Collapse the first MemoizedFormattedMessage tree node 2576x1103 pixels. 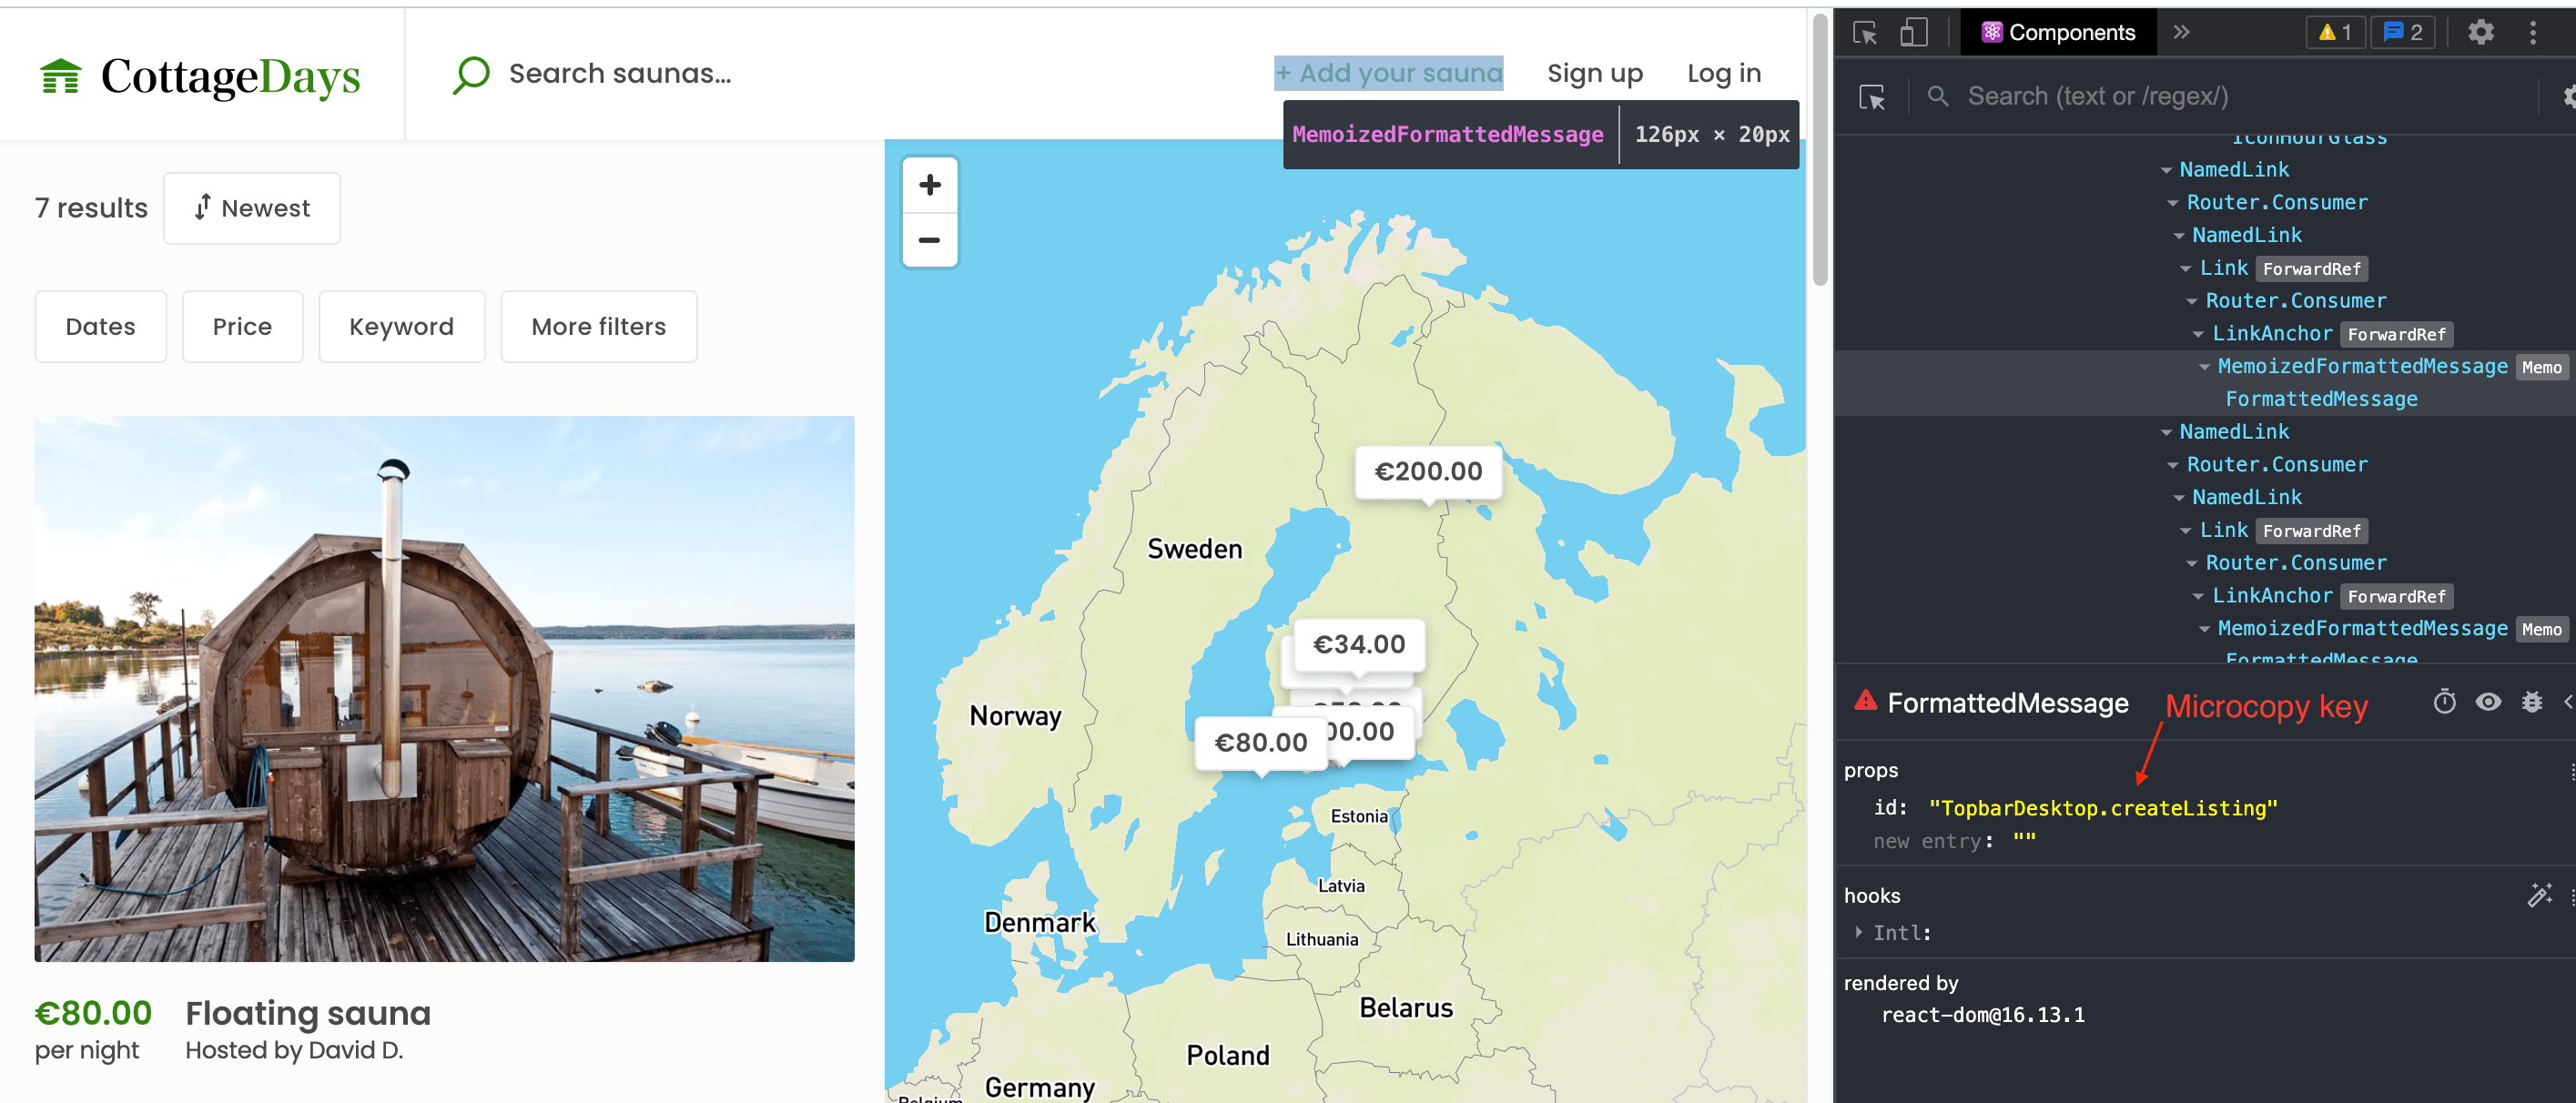pyautogui.click(x=2204, y=367)
